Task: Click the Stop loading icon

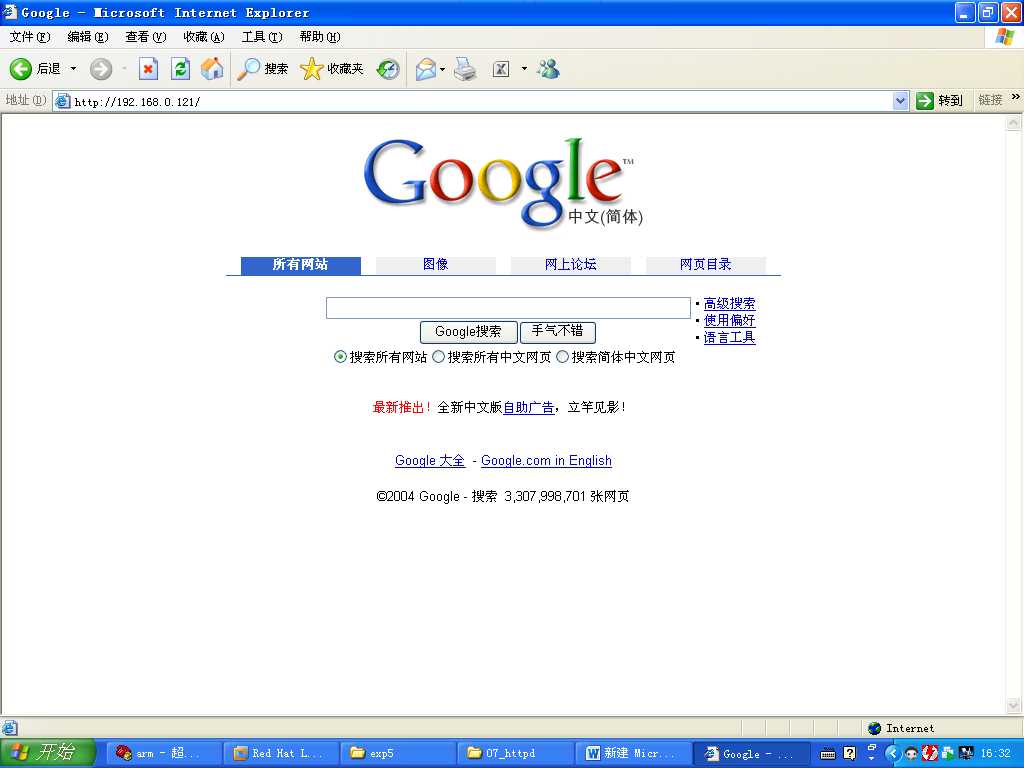Action: tap(149, 69)
